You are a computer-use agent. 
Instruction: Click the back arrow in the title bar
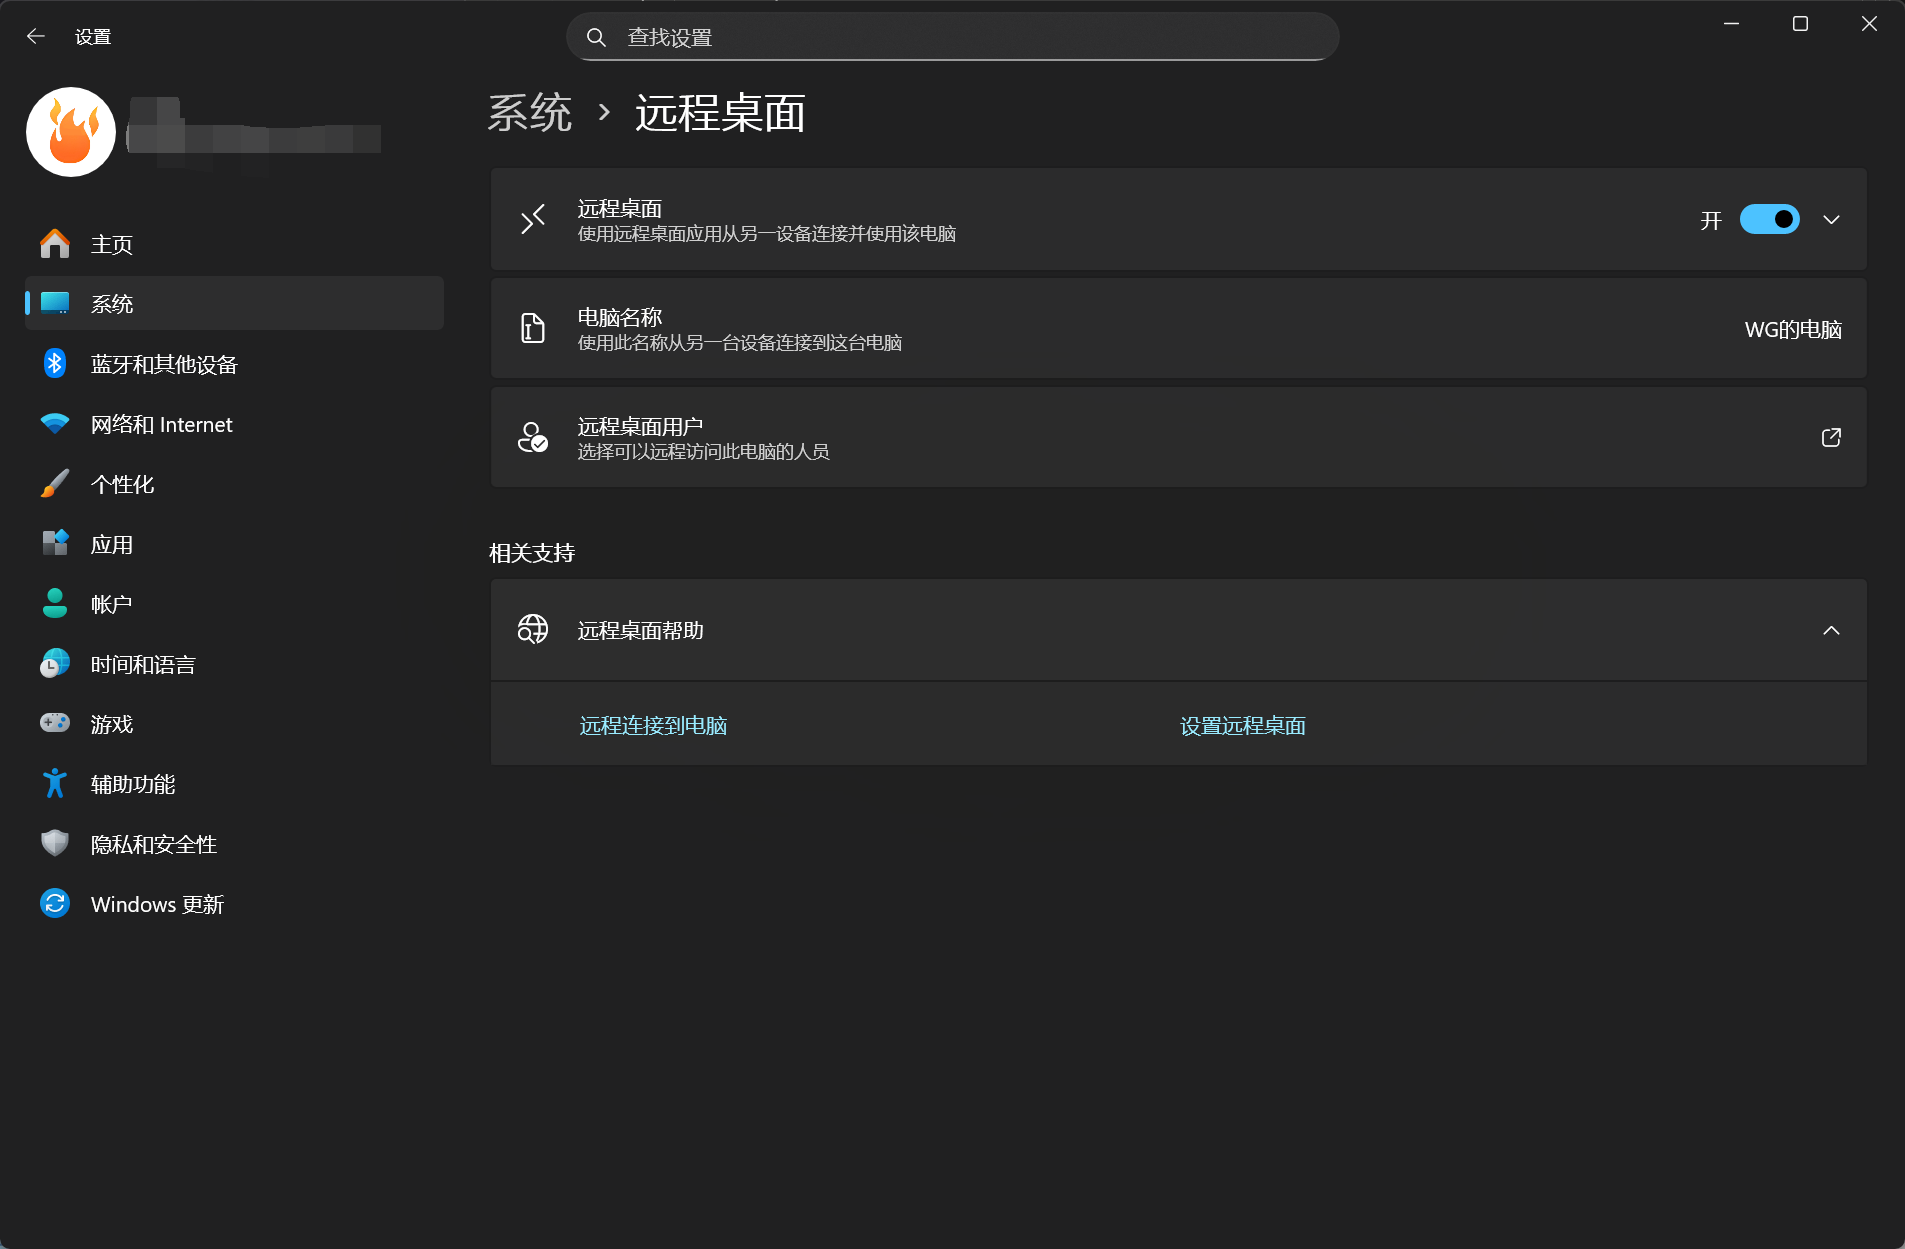click(36, 37)
